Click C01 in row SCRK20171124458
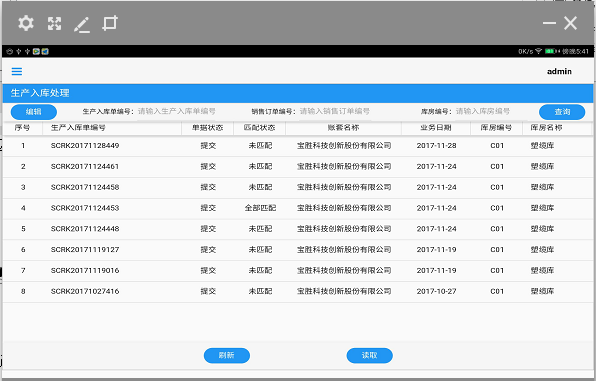The width and height of the screenshot is (596, 381). coord(497,187)
